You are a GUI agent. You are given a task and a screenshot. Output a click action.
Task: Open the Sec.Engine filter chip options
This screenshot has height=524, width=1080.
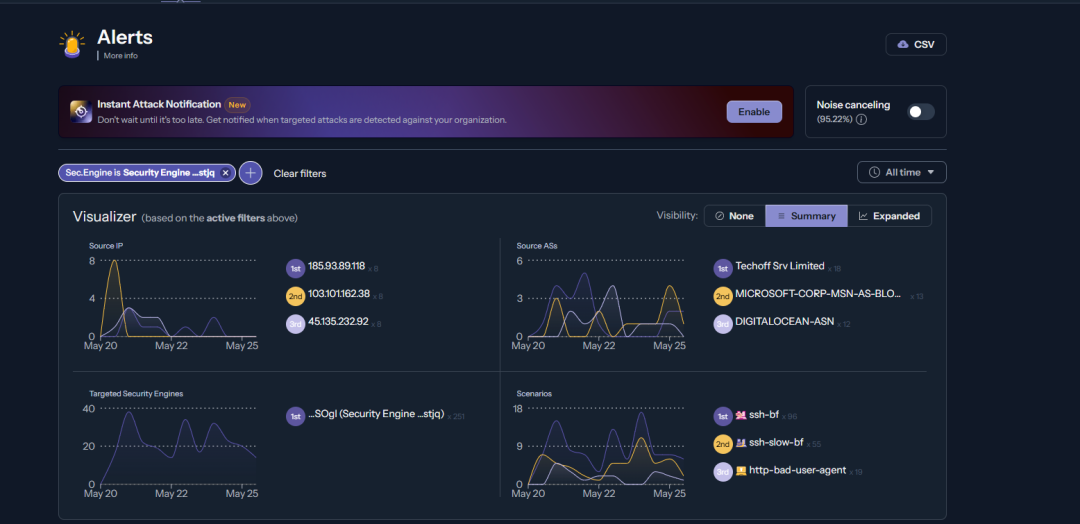click(139, 173)
